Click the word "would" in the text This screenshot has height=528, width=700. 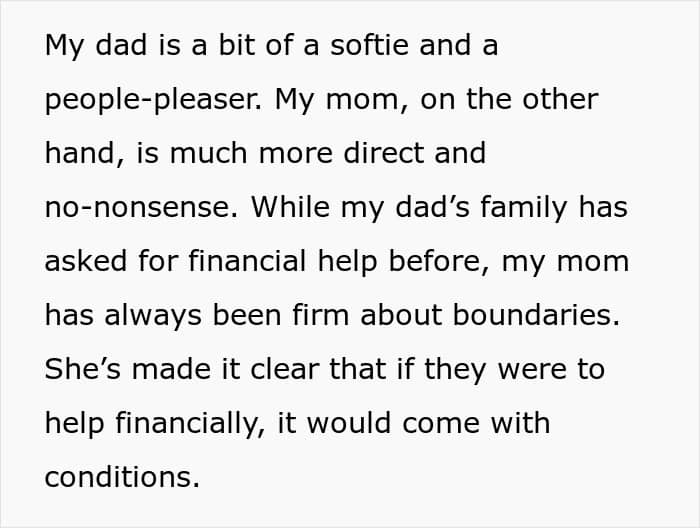coord(349,423)
